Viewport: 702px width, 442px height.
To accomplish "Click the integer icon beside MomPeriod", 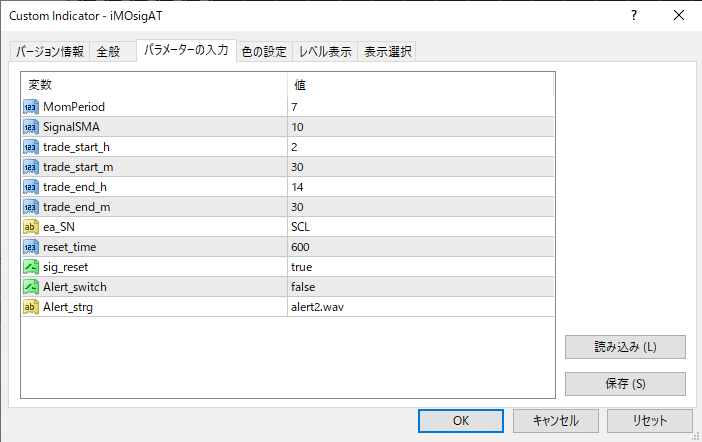I will (30, 107).
